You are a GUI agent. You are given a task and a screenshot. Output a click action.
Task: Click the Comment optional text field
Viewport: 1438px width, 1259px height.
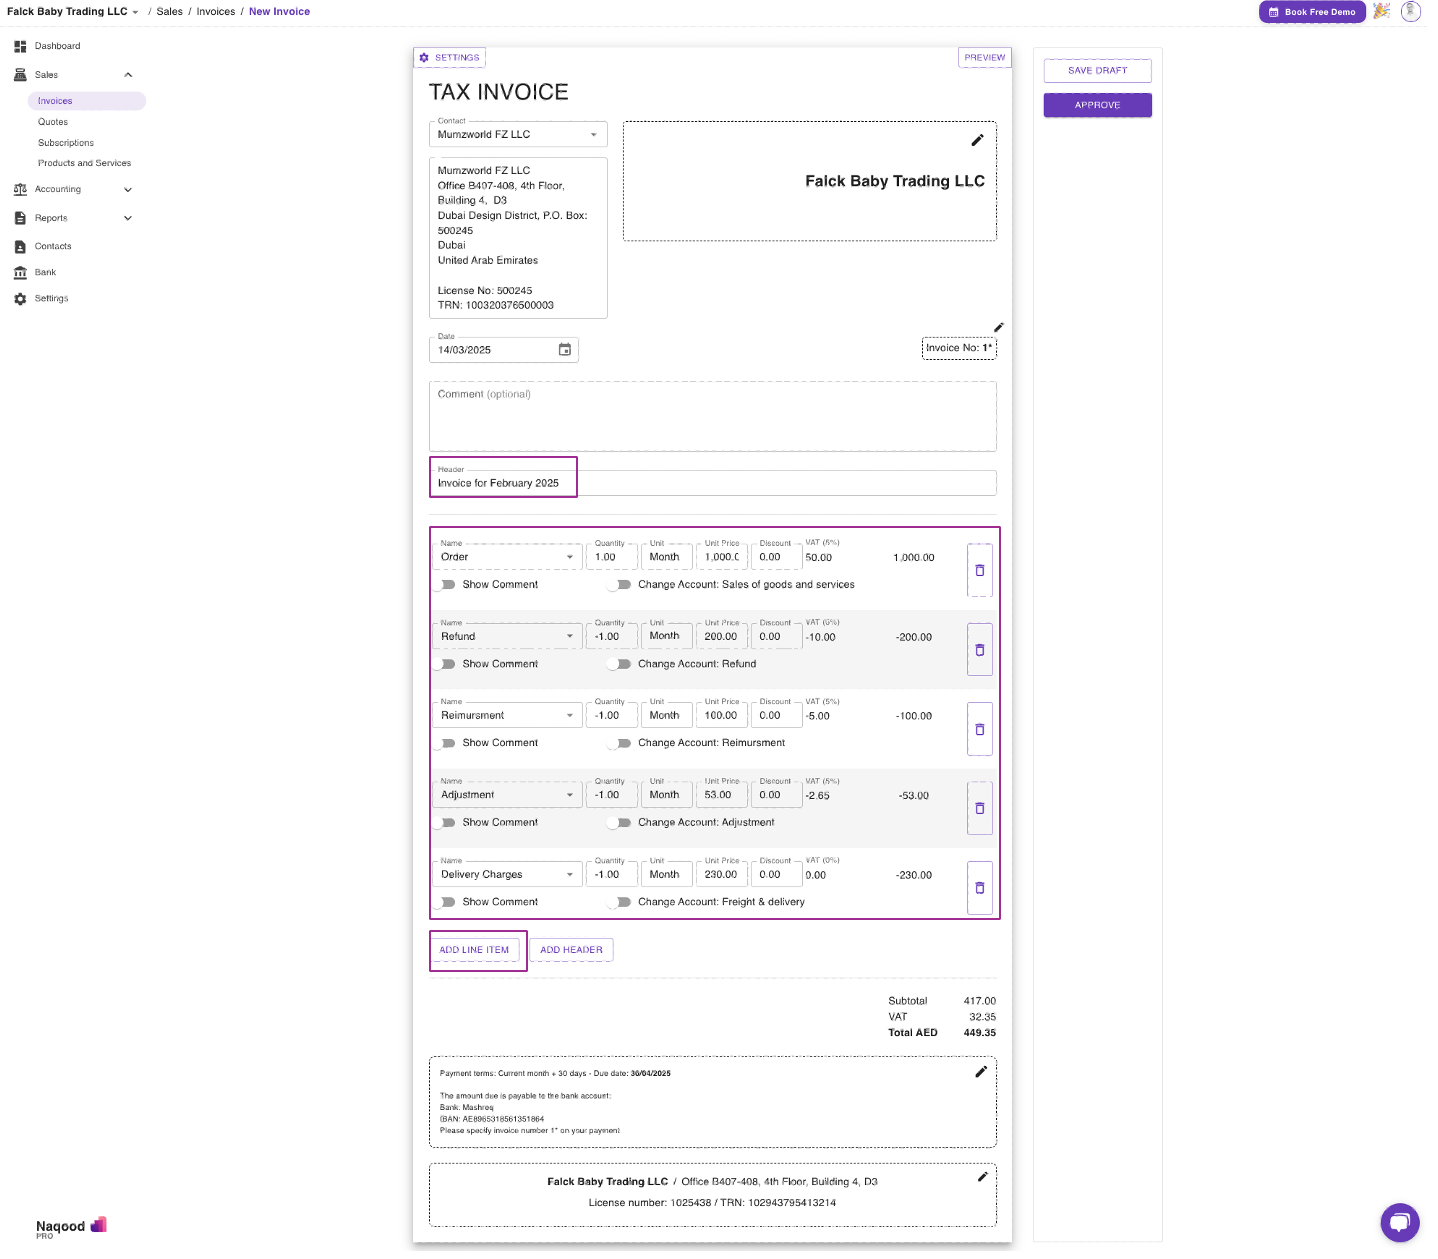712,417
